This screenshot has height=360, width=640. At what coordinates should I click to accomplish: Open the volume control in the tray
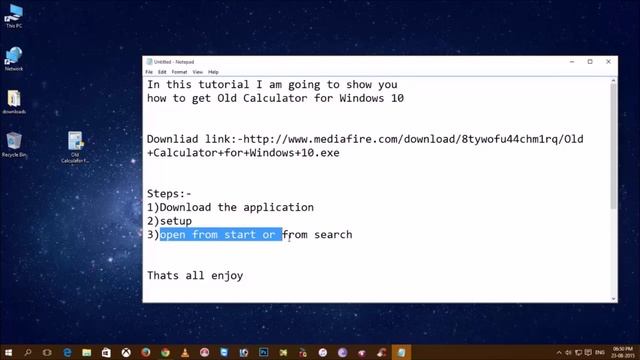point(568,353)
